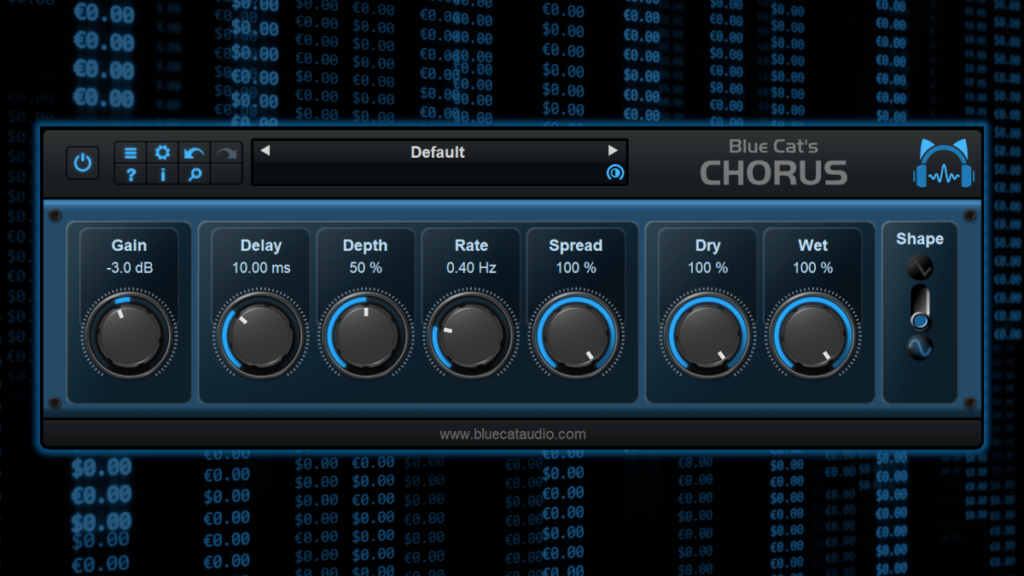Select the sine wave shape icon

920,347
